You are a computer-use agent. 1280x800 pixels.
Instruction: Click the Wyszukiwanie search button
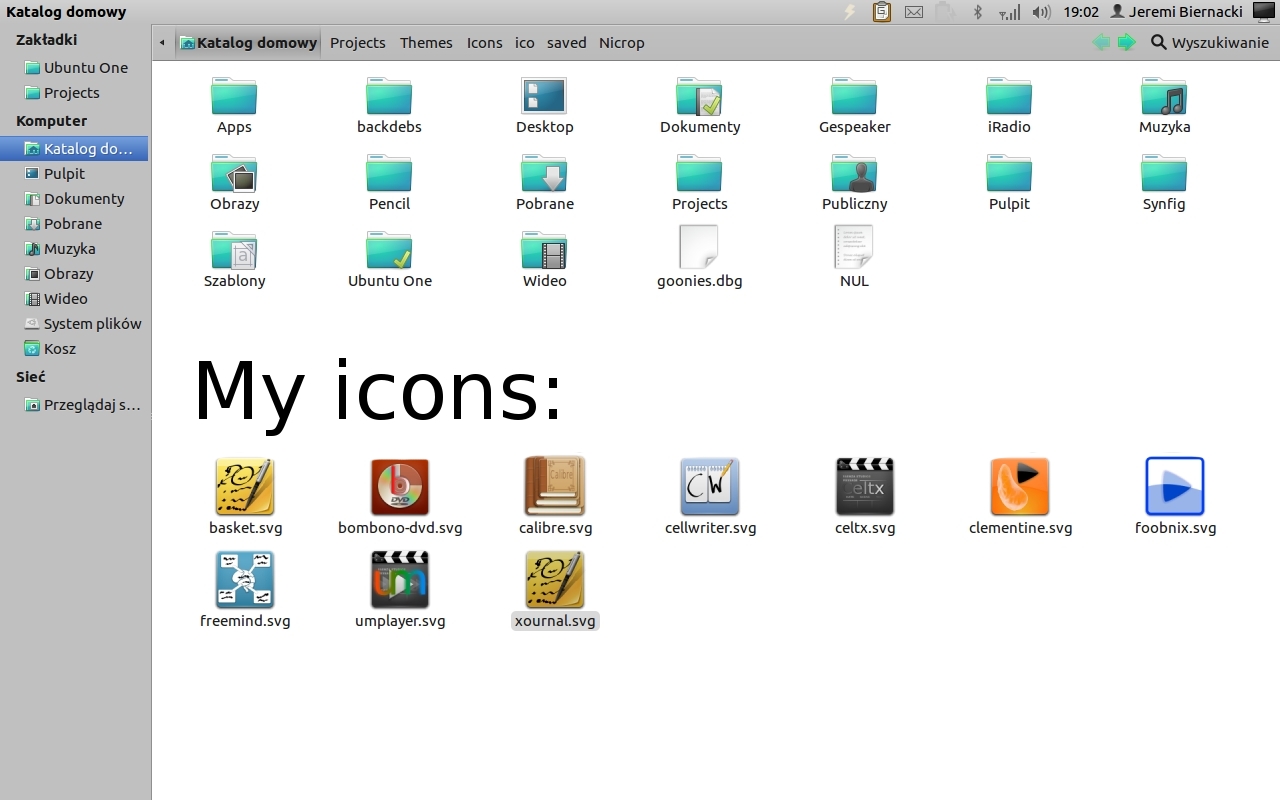pyautogui.click(x=1209, y=42)
